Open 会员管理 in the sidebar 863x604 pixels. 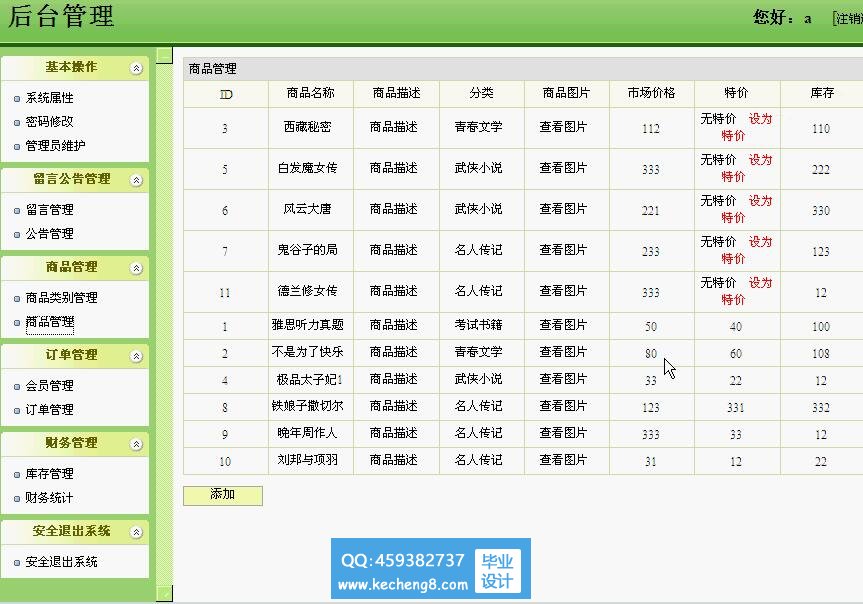click(50, 386)
